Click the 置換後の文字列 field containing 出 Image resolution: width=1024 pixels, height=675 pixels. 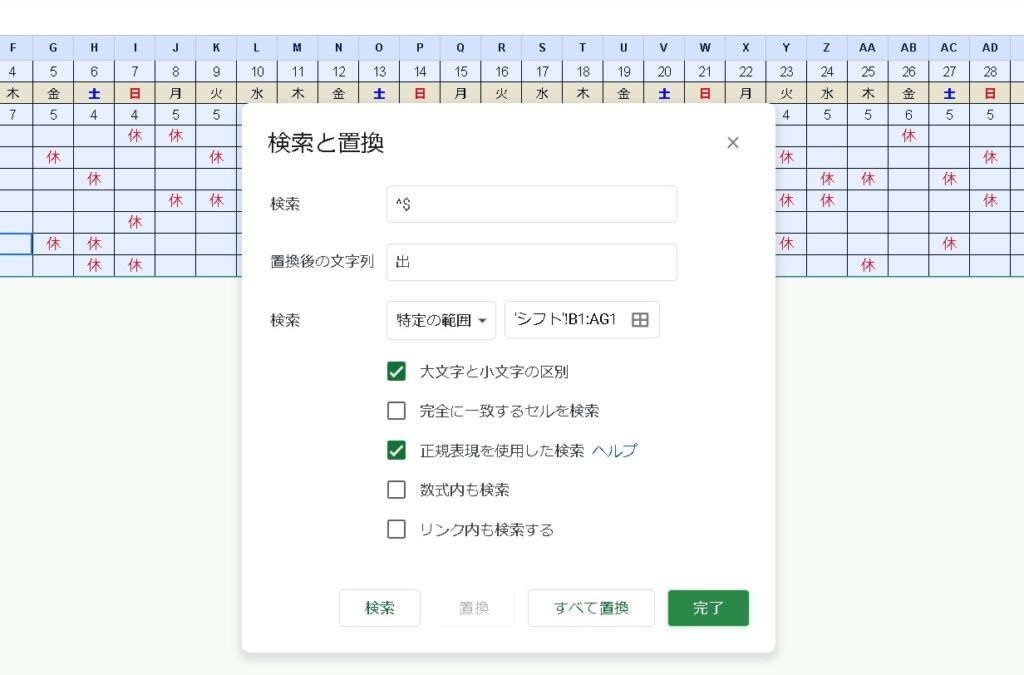(x=532, y=262)
